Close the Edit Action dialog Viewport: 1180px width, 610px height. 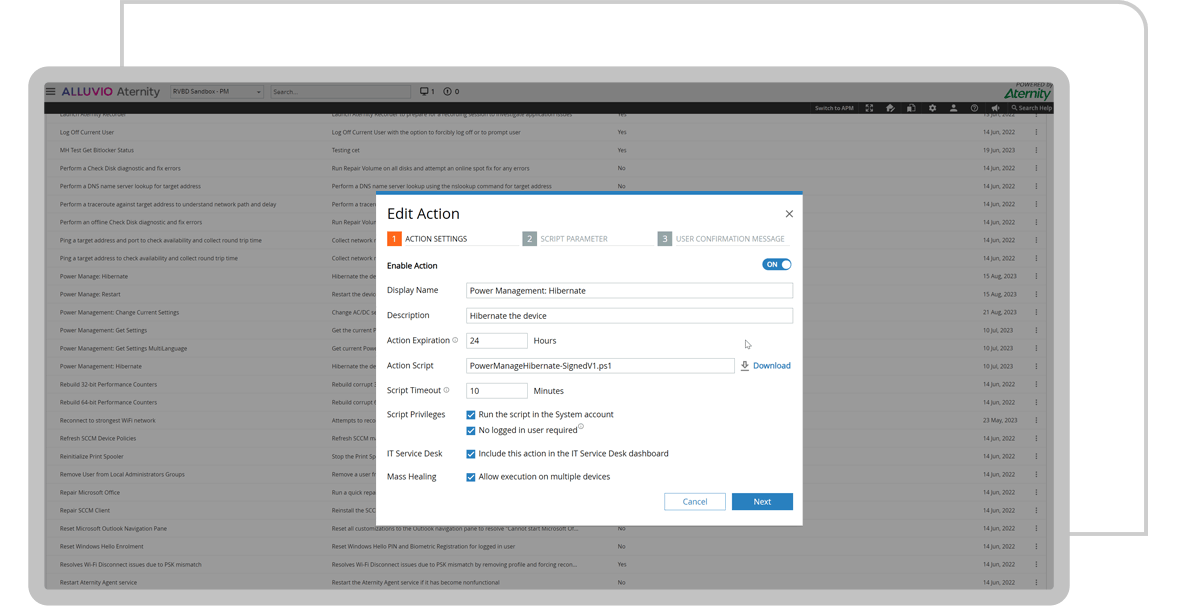coord(789,214)
